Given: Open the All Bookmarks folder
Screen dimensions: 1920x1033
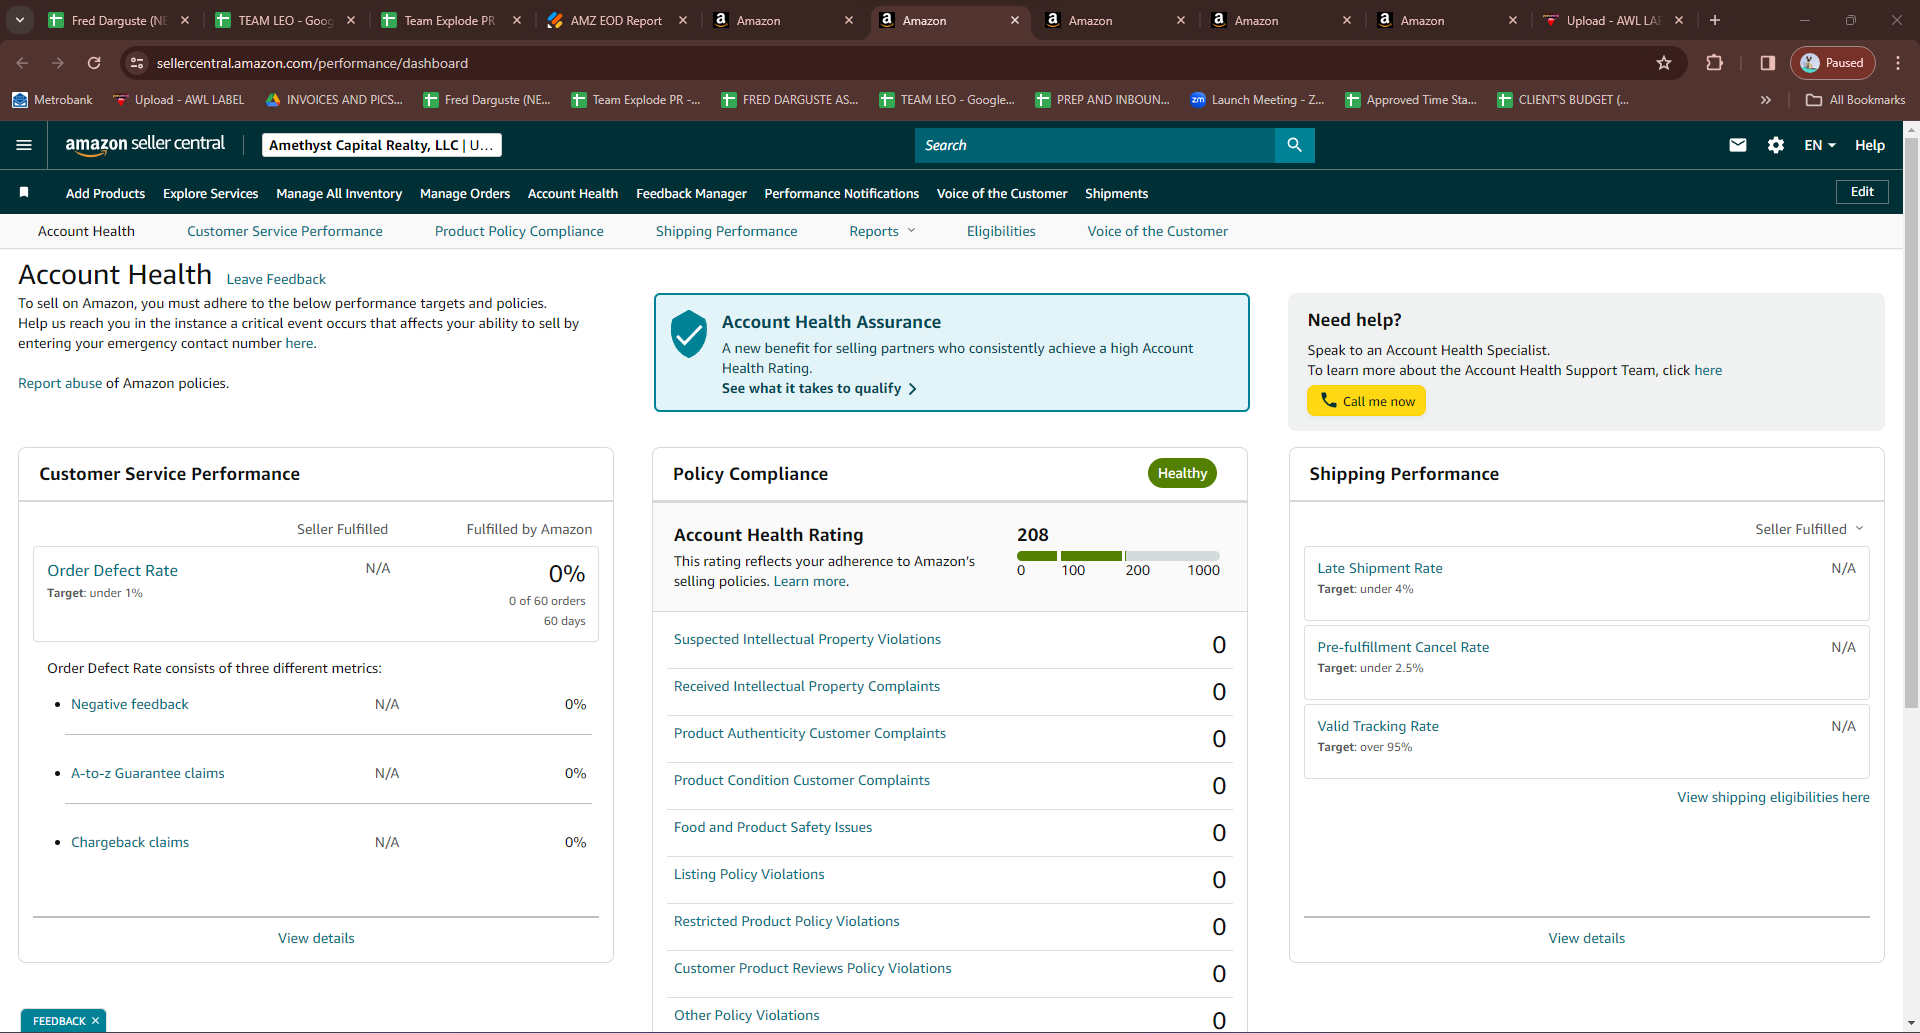Looking at the screenshot, I should pyautogui.click(x=1856, y=100).
